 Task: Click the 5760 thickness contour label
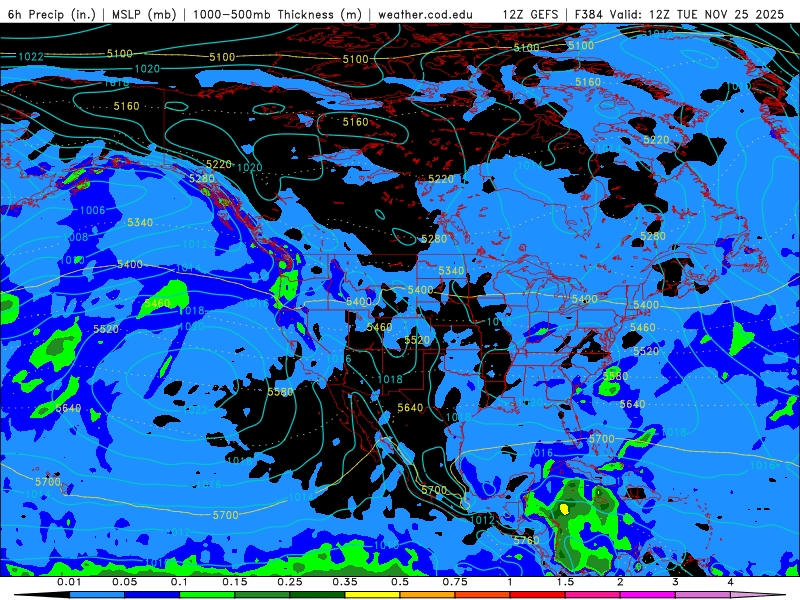(x=527, y=540)
